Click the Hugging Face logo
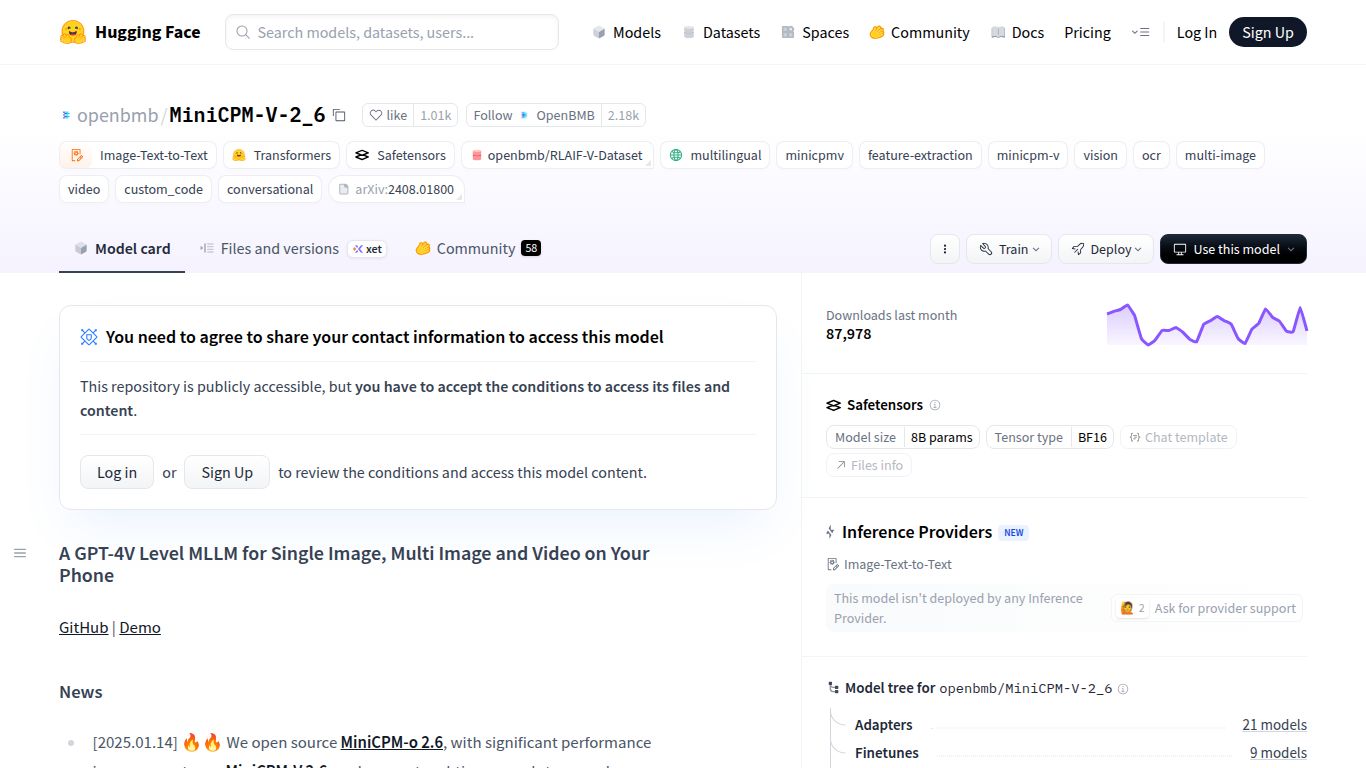This screenshot has width=1366, height=768. (130, 31)
